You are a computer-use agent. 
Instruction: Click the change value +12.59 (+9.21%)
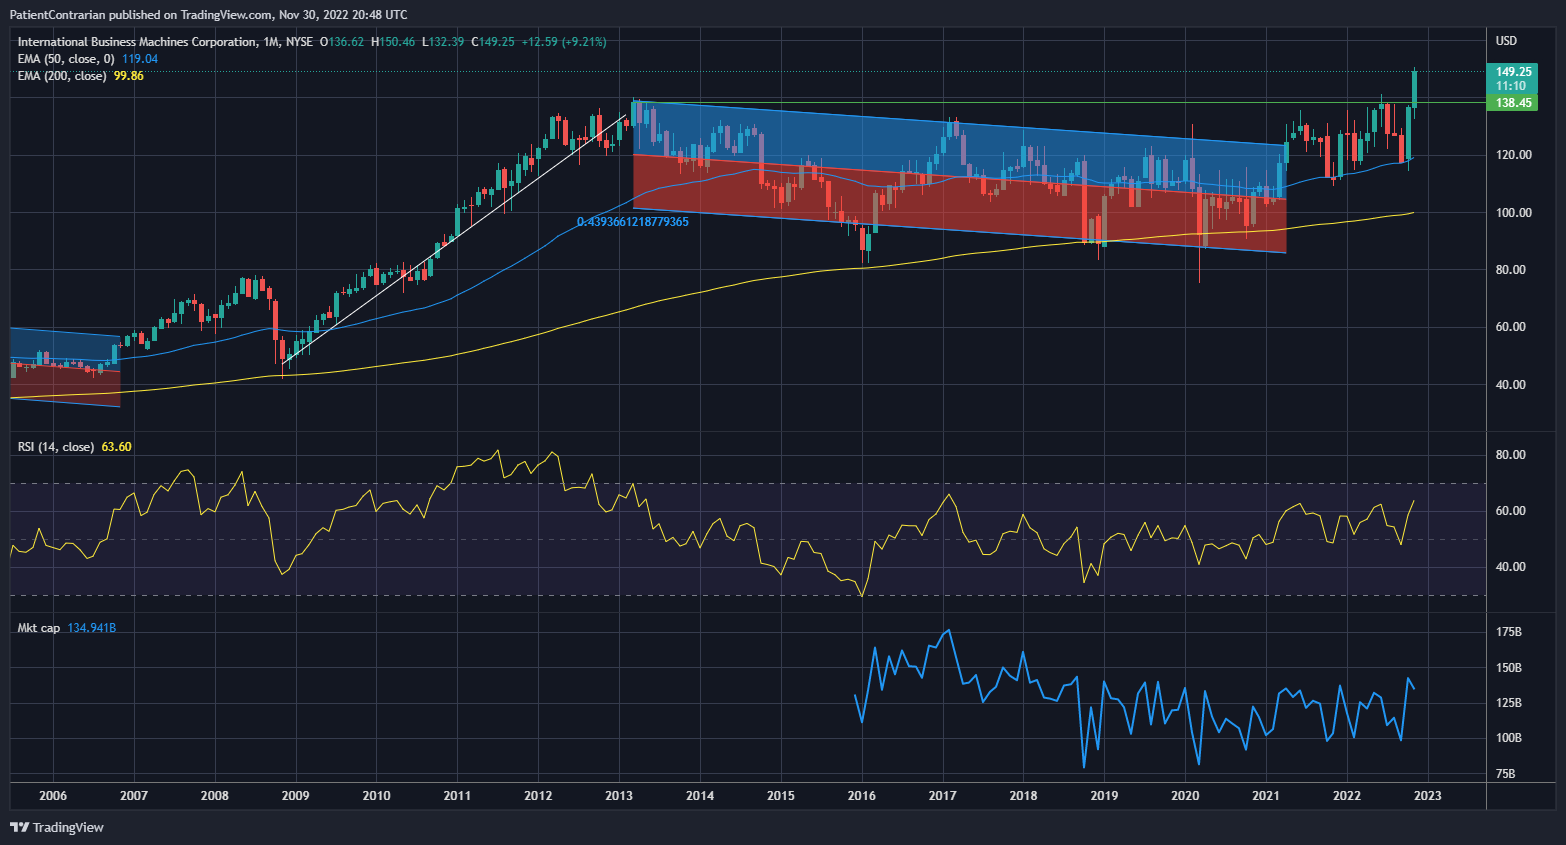[x=564, y=42]
